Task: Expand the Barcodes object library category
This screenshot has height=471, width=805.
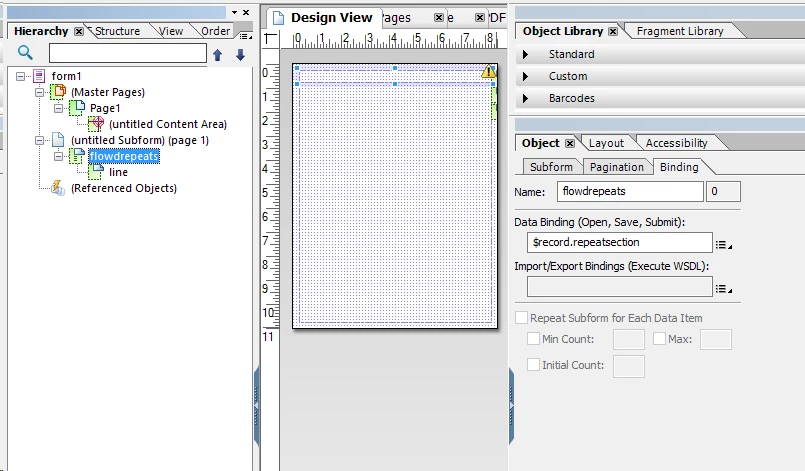Action: (x=525, y=98)
